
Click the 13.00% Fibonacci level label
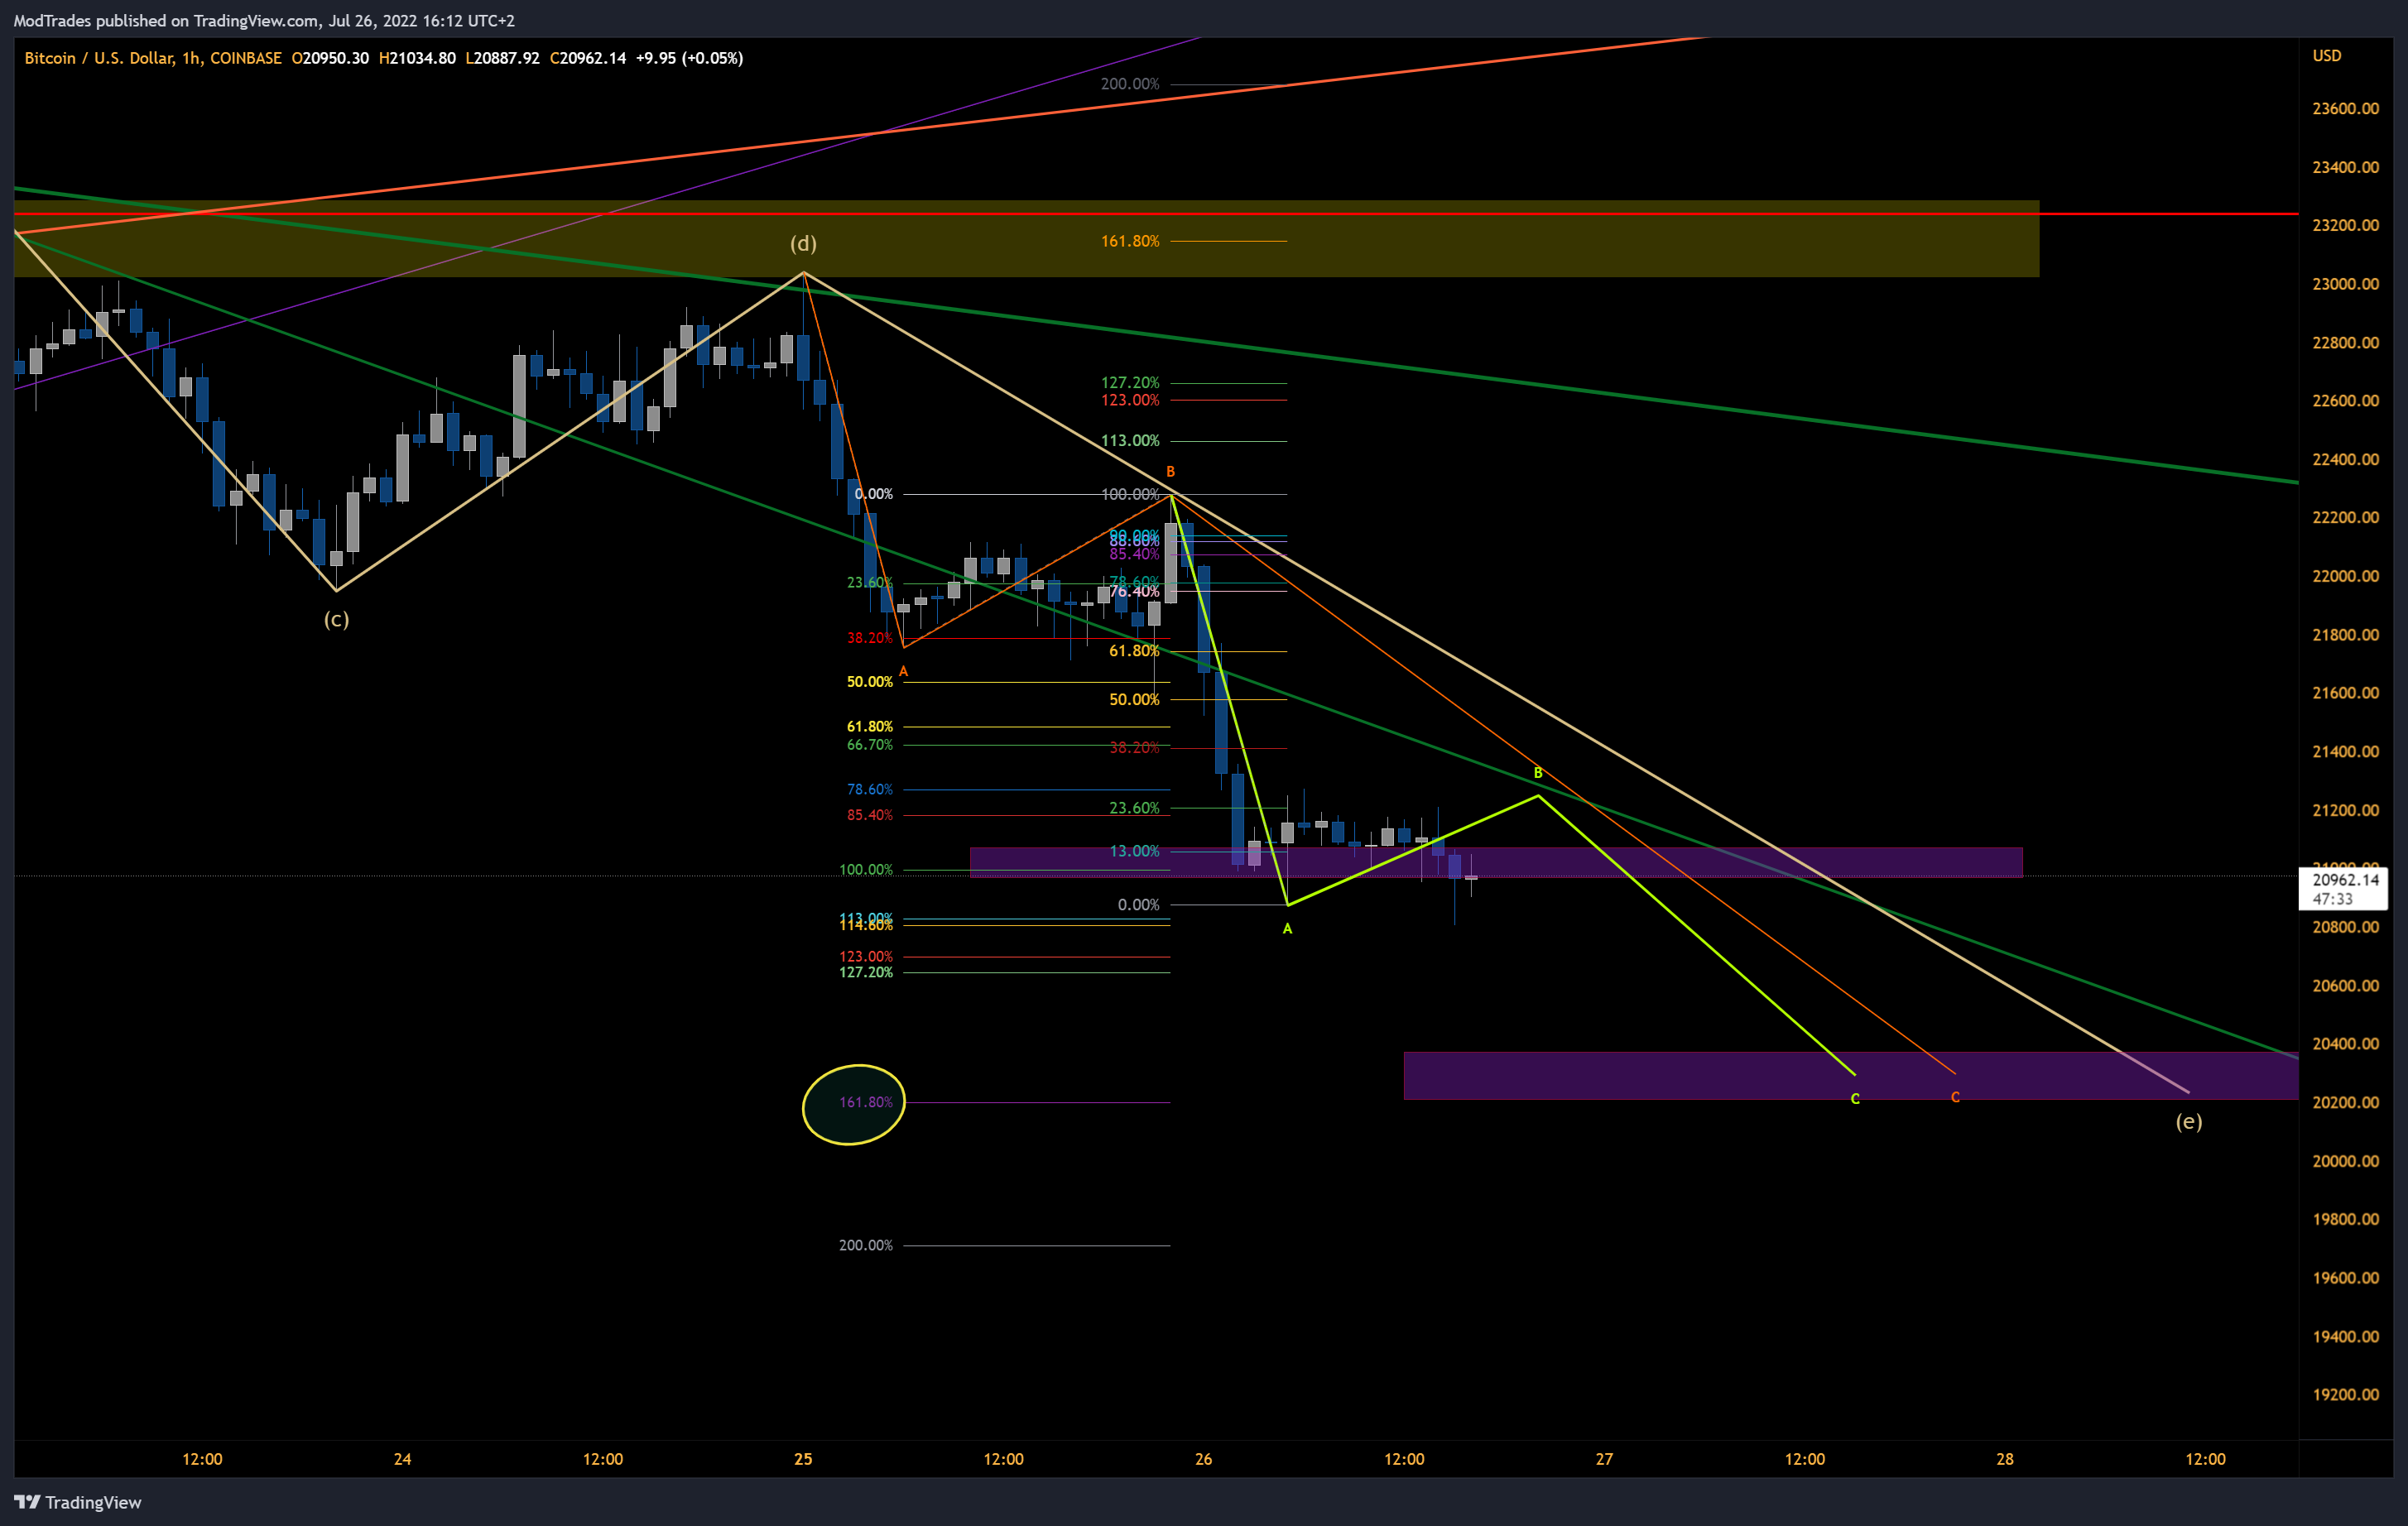1135,851
